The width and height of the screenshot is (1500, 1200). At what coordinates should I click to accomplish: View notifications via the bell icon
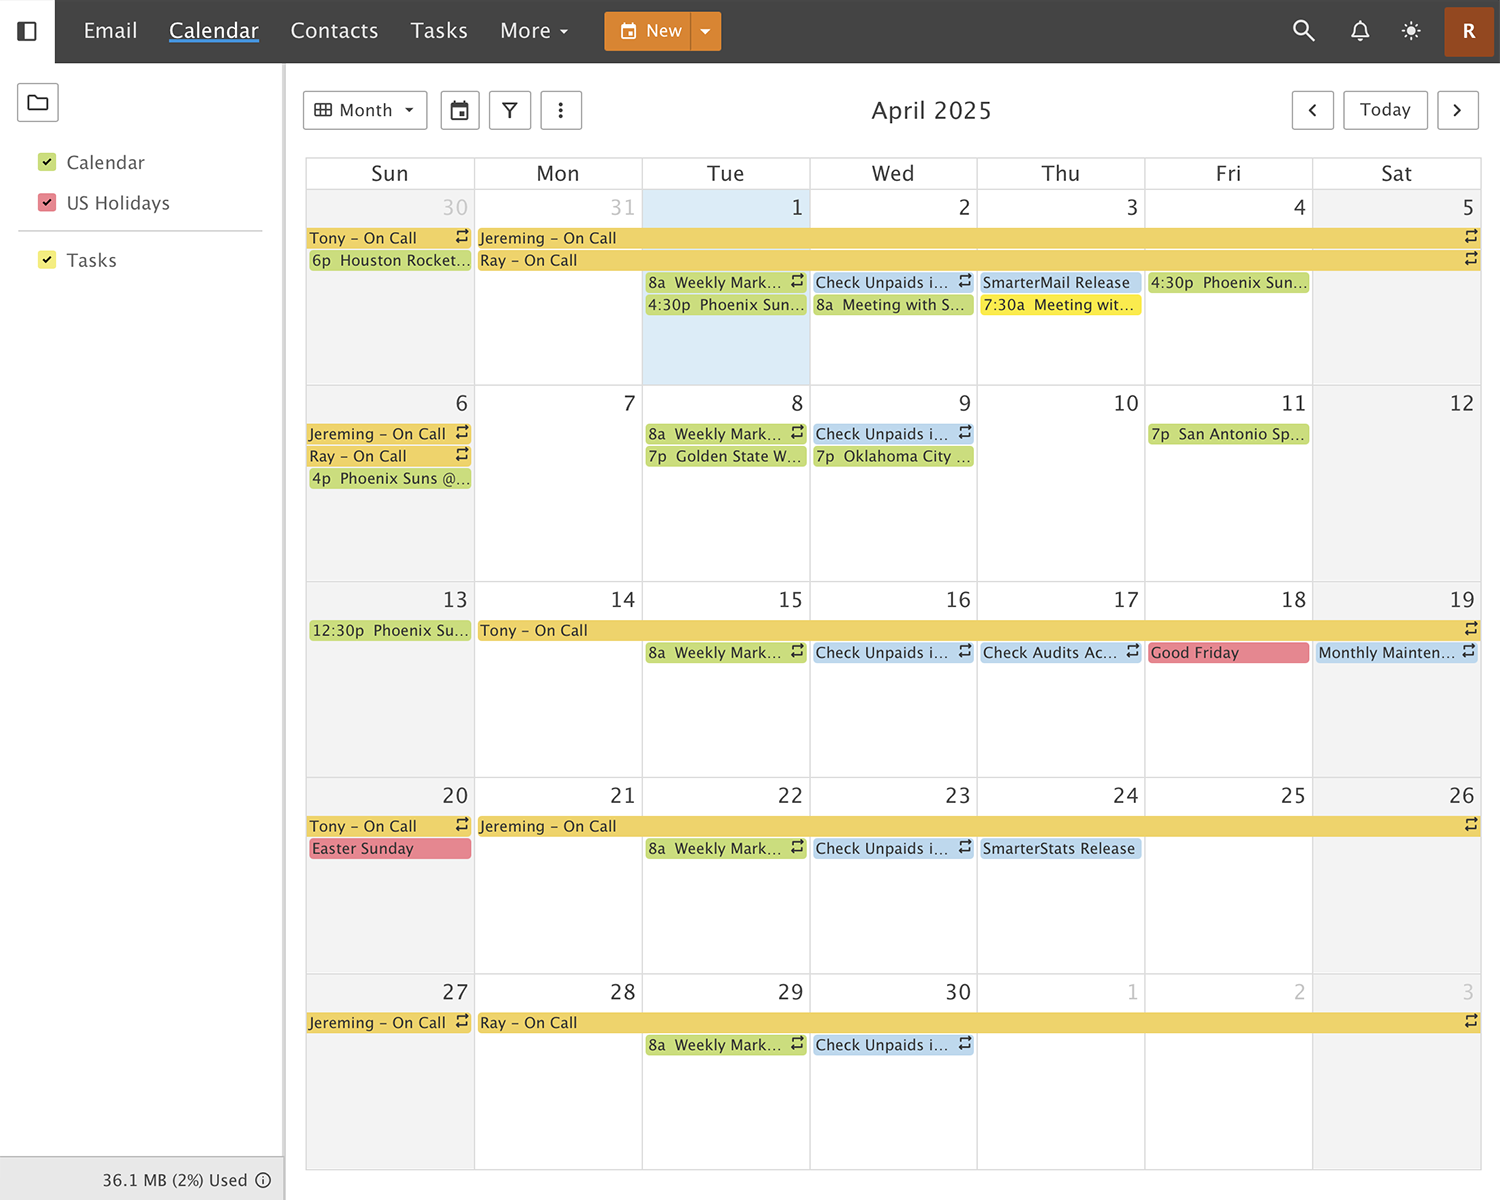1359,31
